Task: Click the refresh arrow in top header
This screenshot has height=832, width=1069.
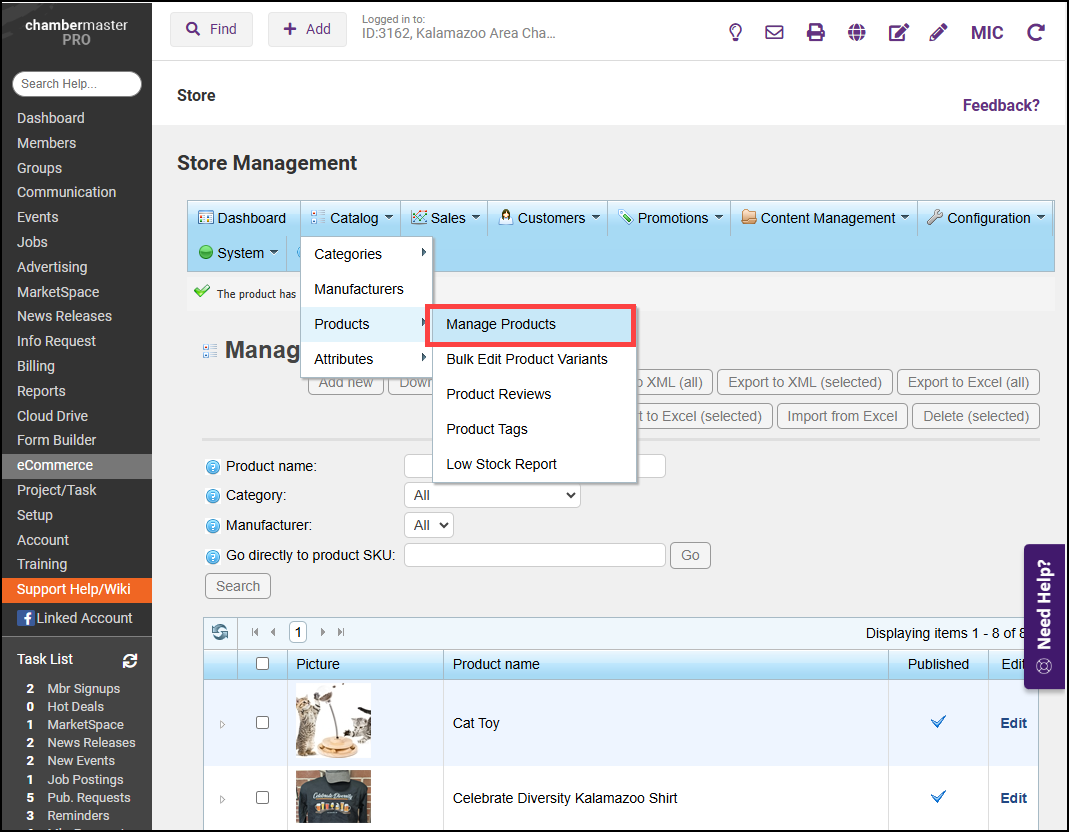Action: pyautogui.click(x=1036, y=32)
